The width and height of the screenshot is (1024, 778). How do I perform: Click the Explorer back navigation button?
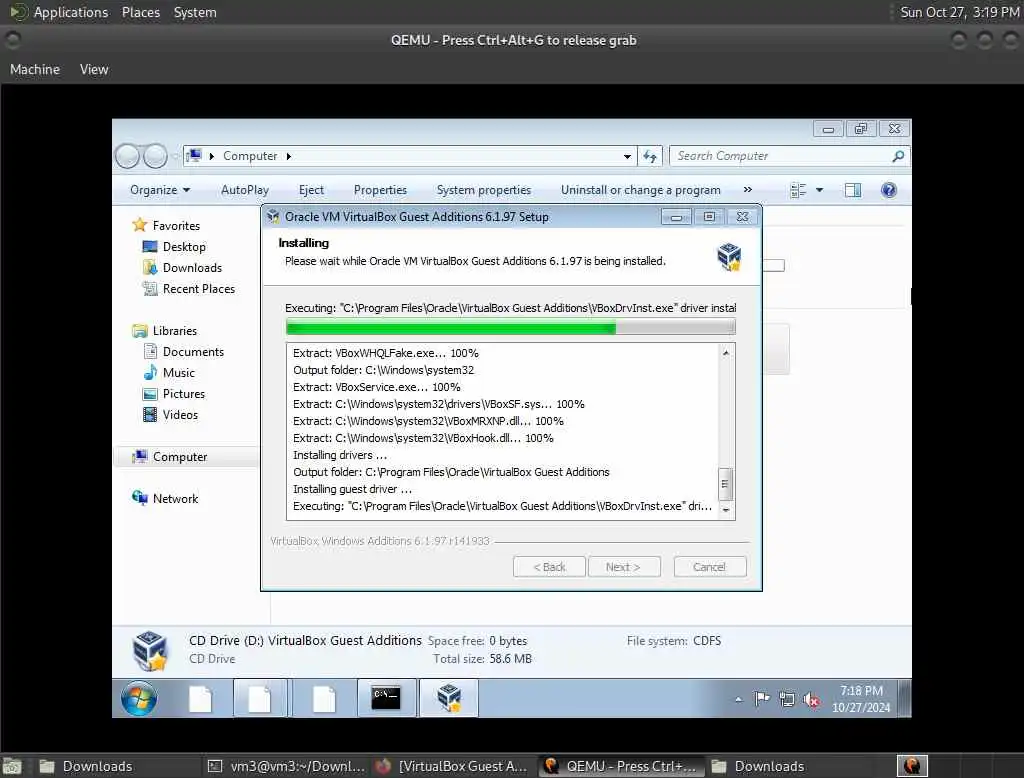click(127, 156)
